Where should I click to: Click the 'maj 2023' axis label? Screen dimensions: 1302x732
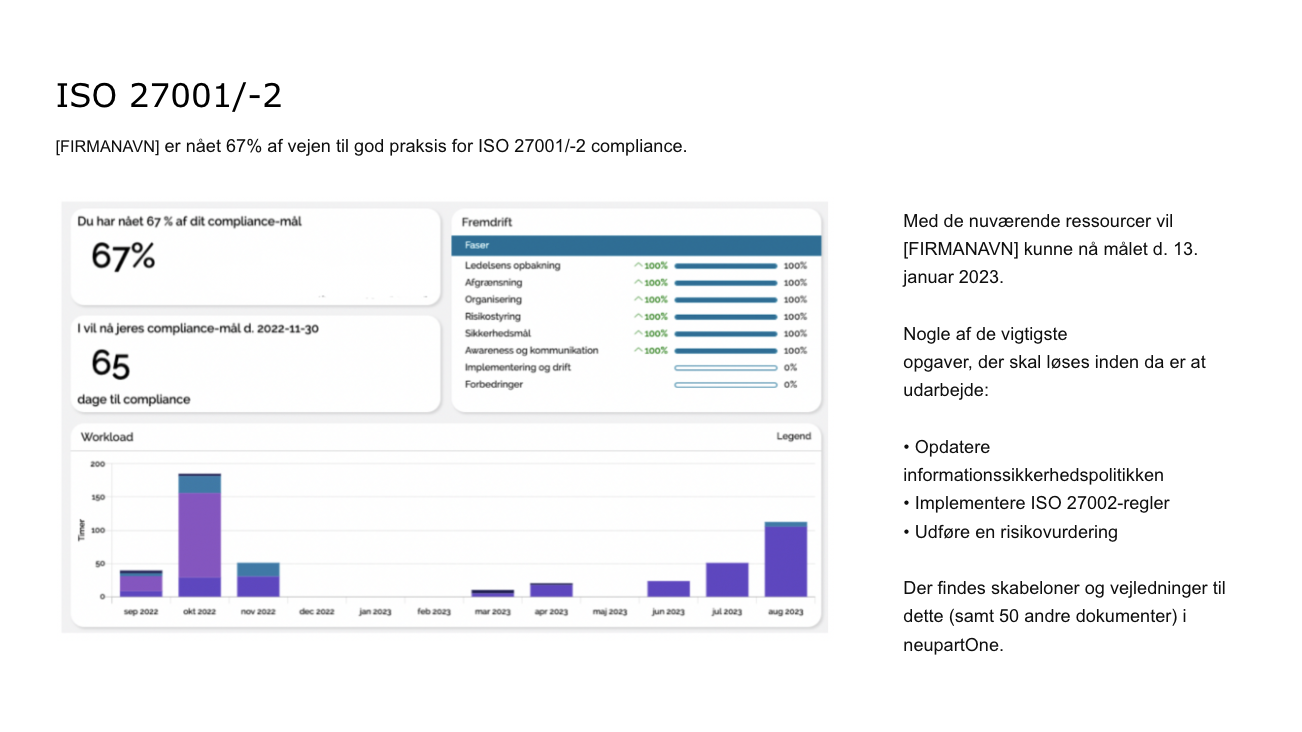pos(610,612)
